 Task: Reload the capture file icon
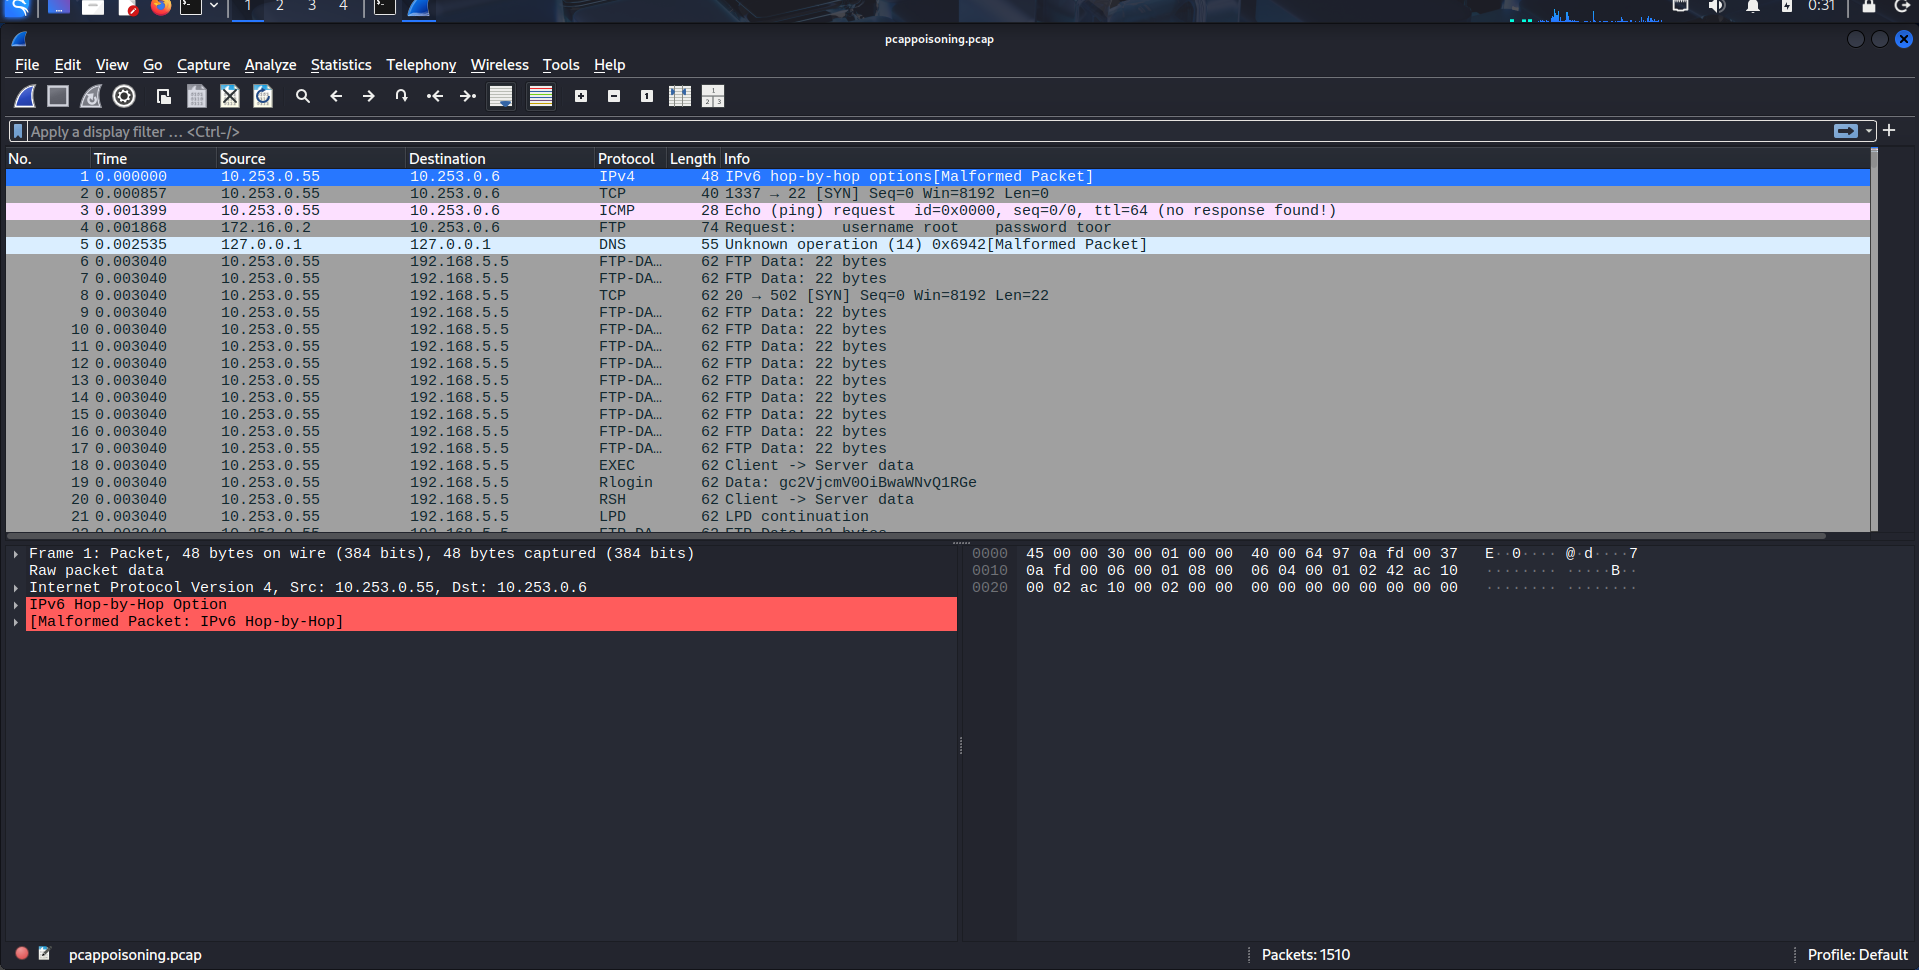pos(263,96)
